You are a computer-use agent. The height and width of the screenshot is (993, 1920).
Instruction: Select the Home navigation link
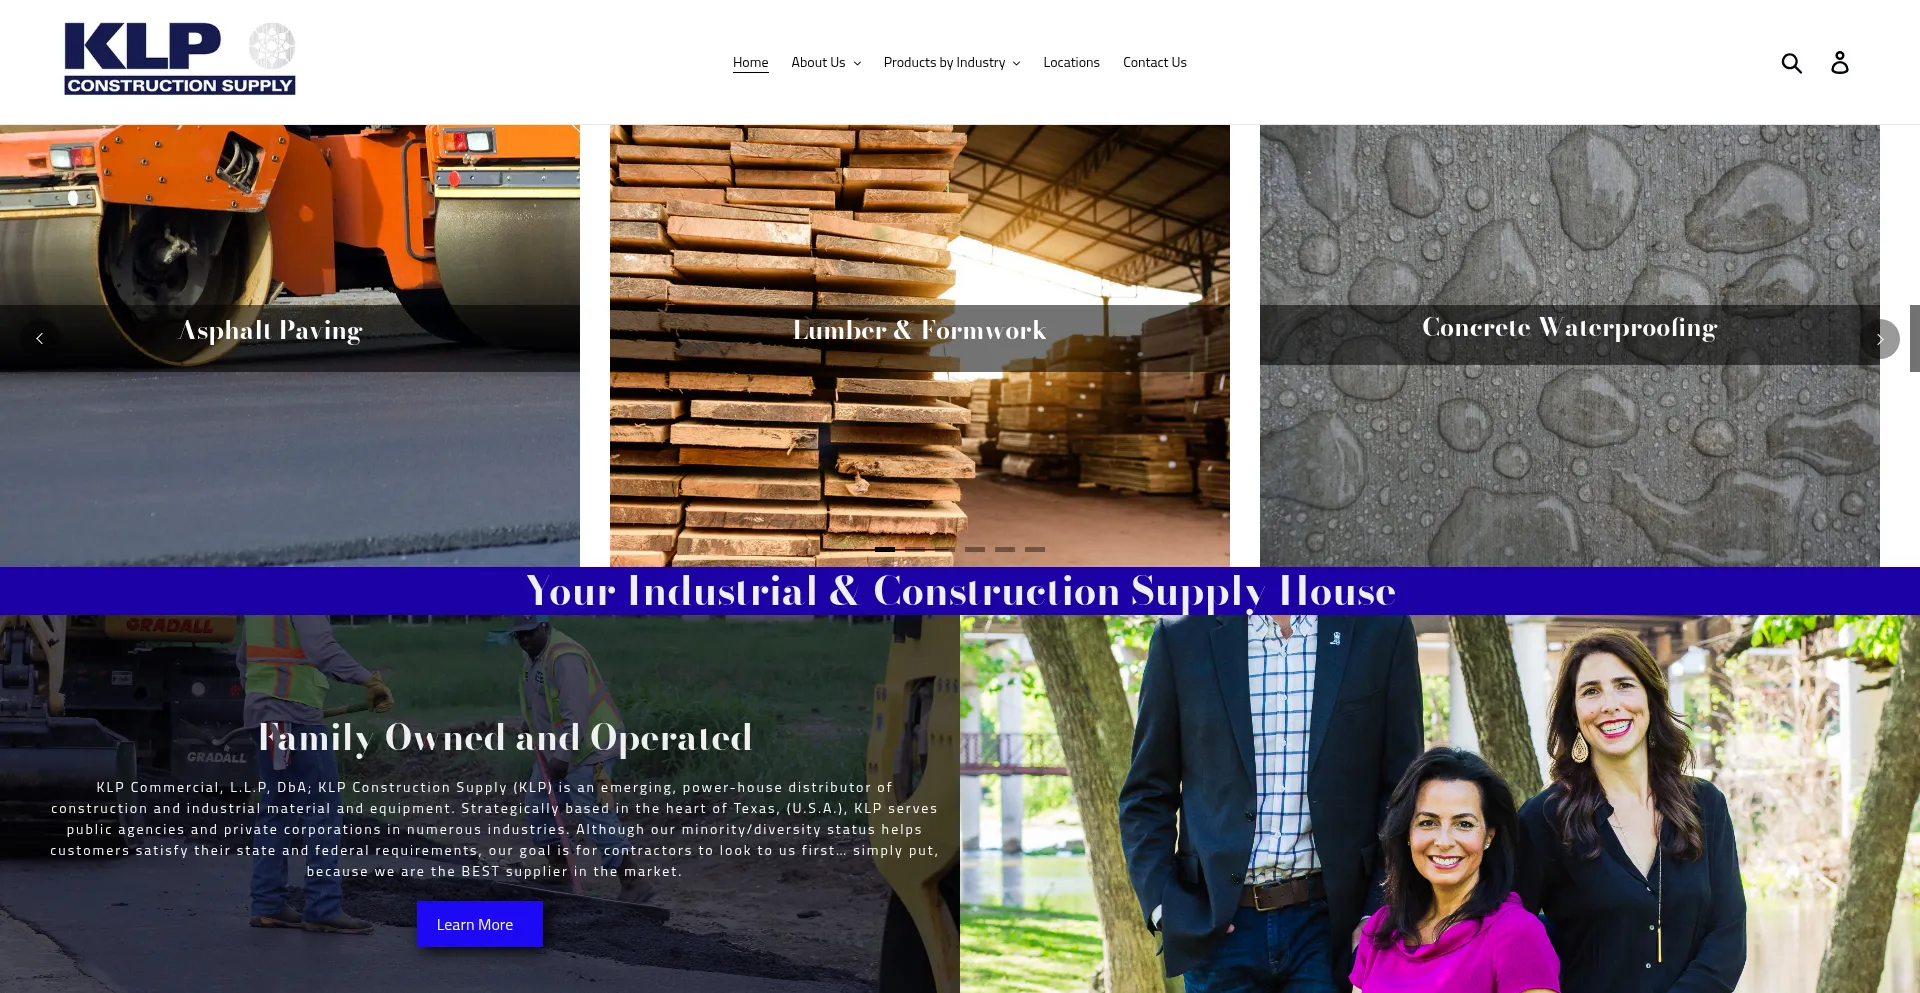750,63
